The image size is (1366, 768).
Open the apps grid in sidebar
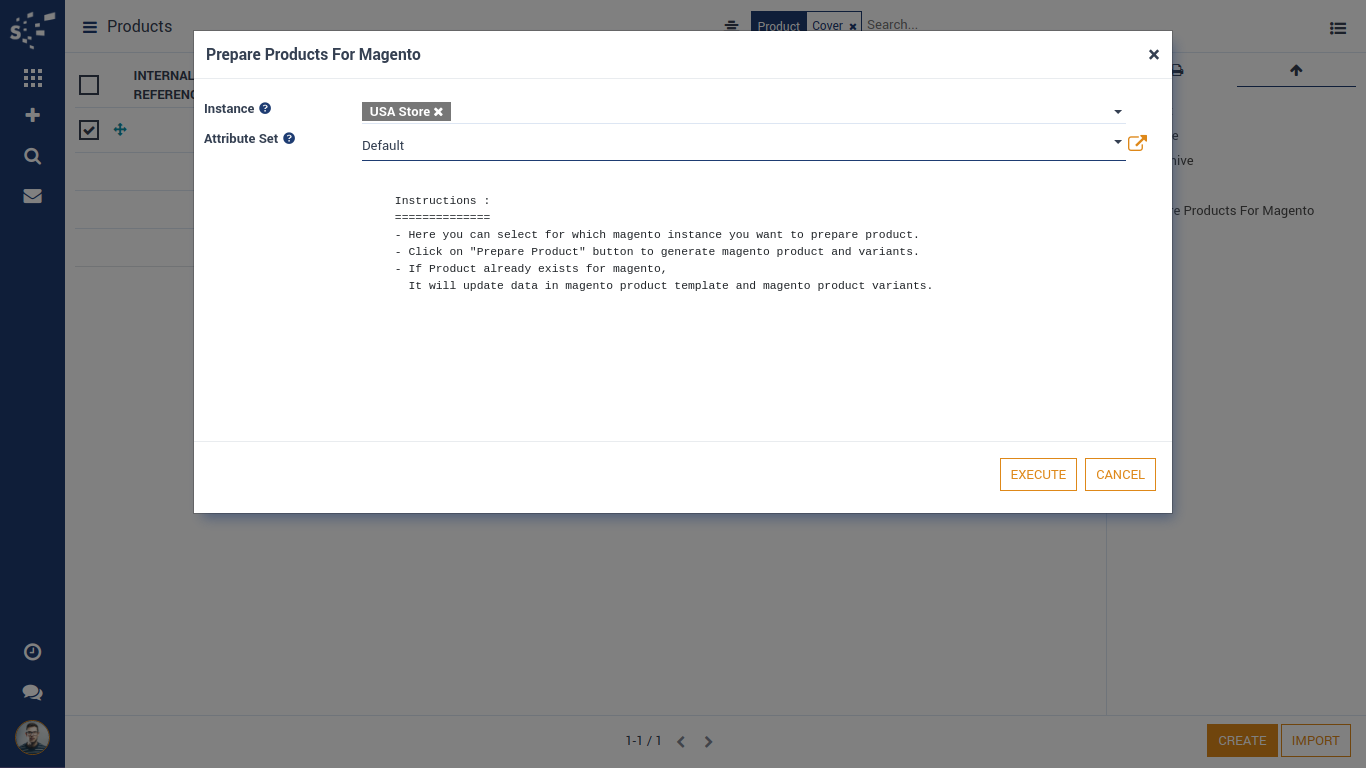coord(32,78)
